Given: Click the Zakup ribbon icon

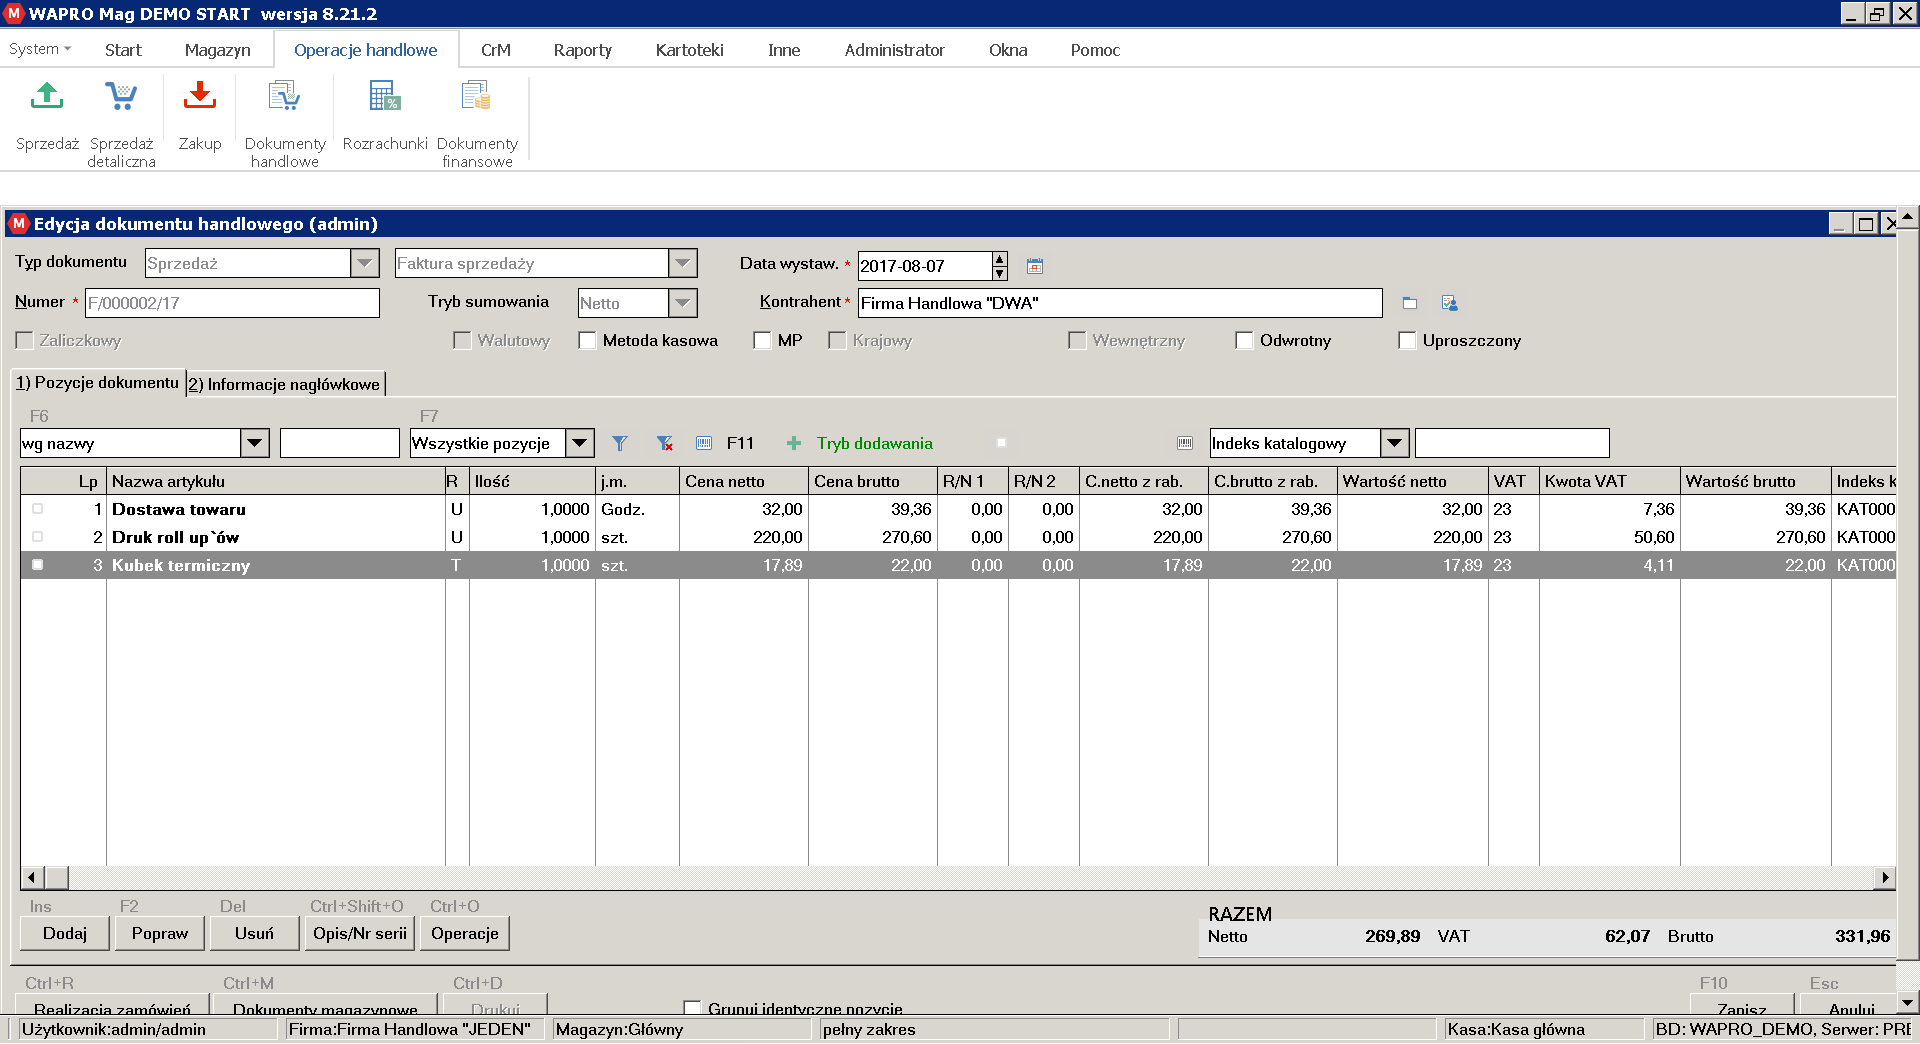Looking at the screenshot, I should [x=200, y=96].
